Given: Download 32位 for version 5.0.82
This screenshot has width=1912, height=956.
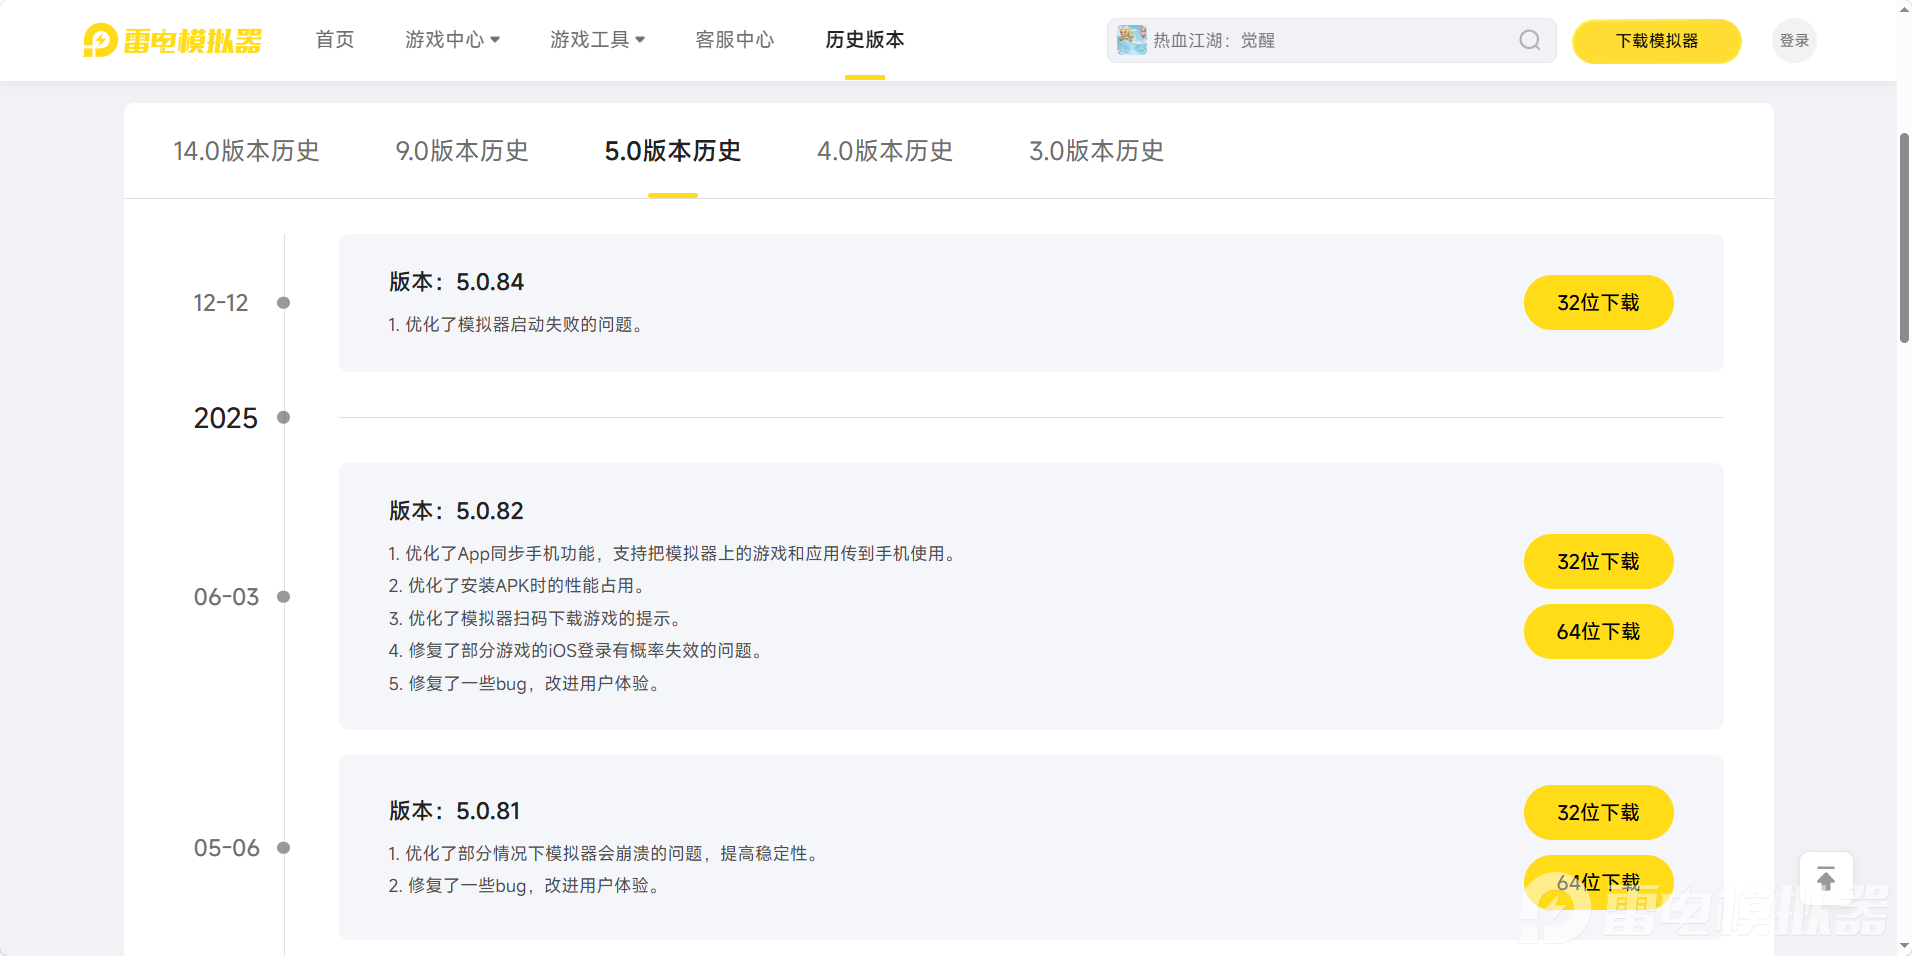Looking at the screenshot, I should (x=1598, y=561).
